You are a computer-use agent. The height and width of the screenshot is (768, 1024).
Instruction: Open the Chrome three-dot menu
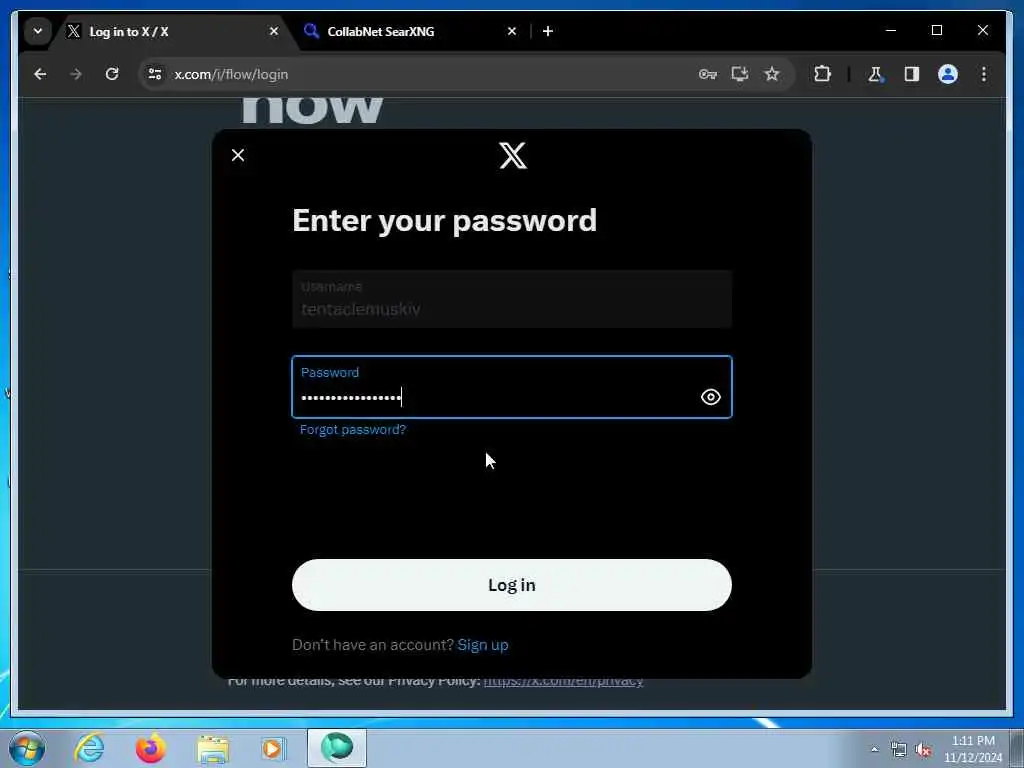coord(984,74)
